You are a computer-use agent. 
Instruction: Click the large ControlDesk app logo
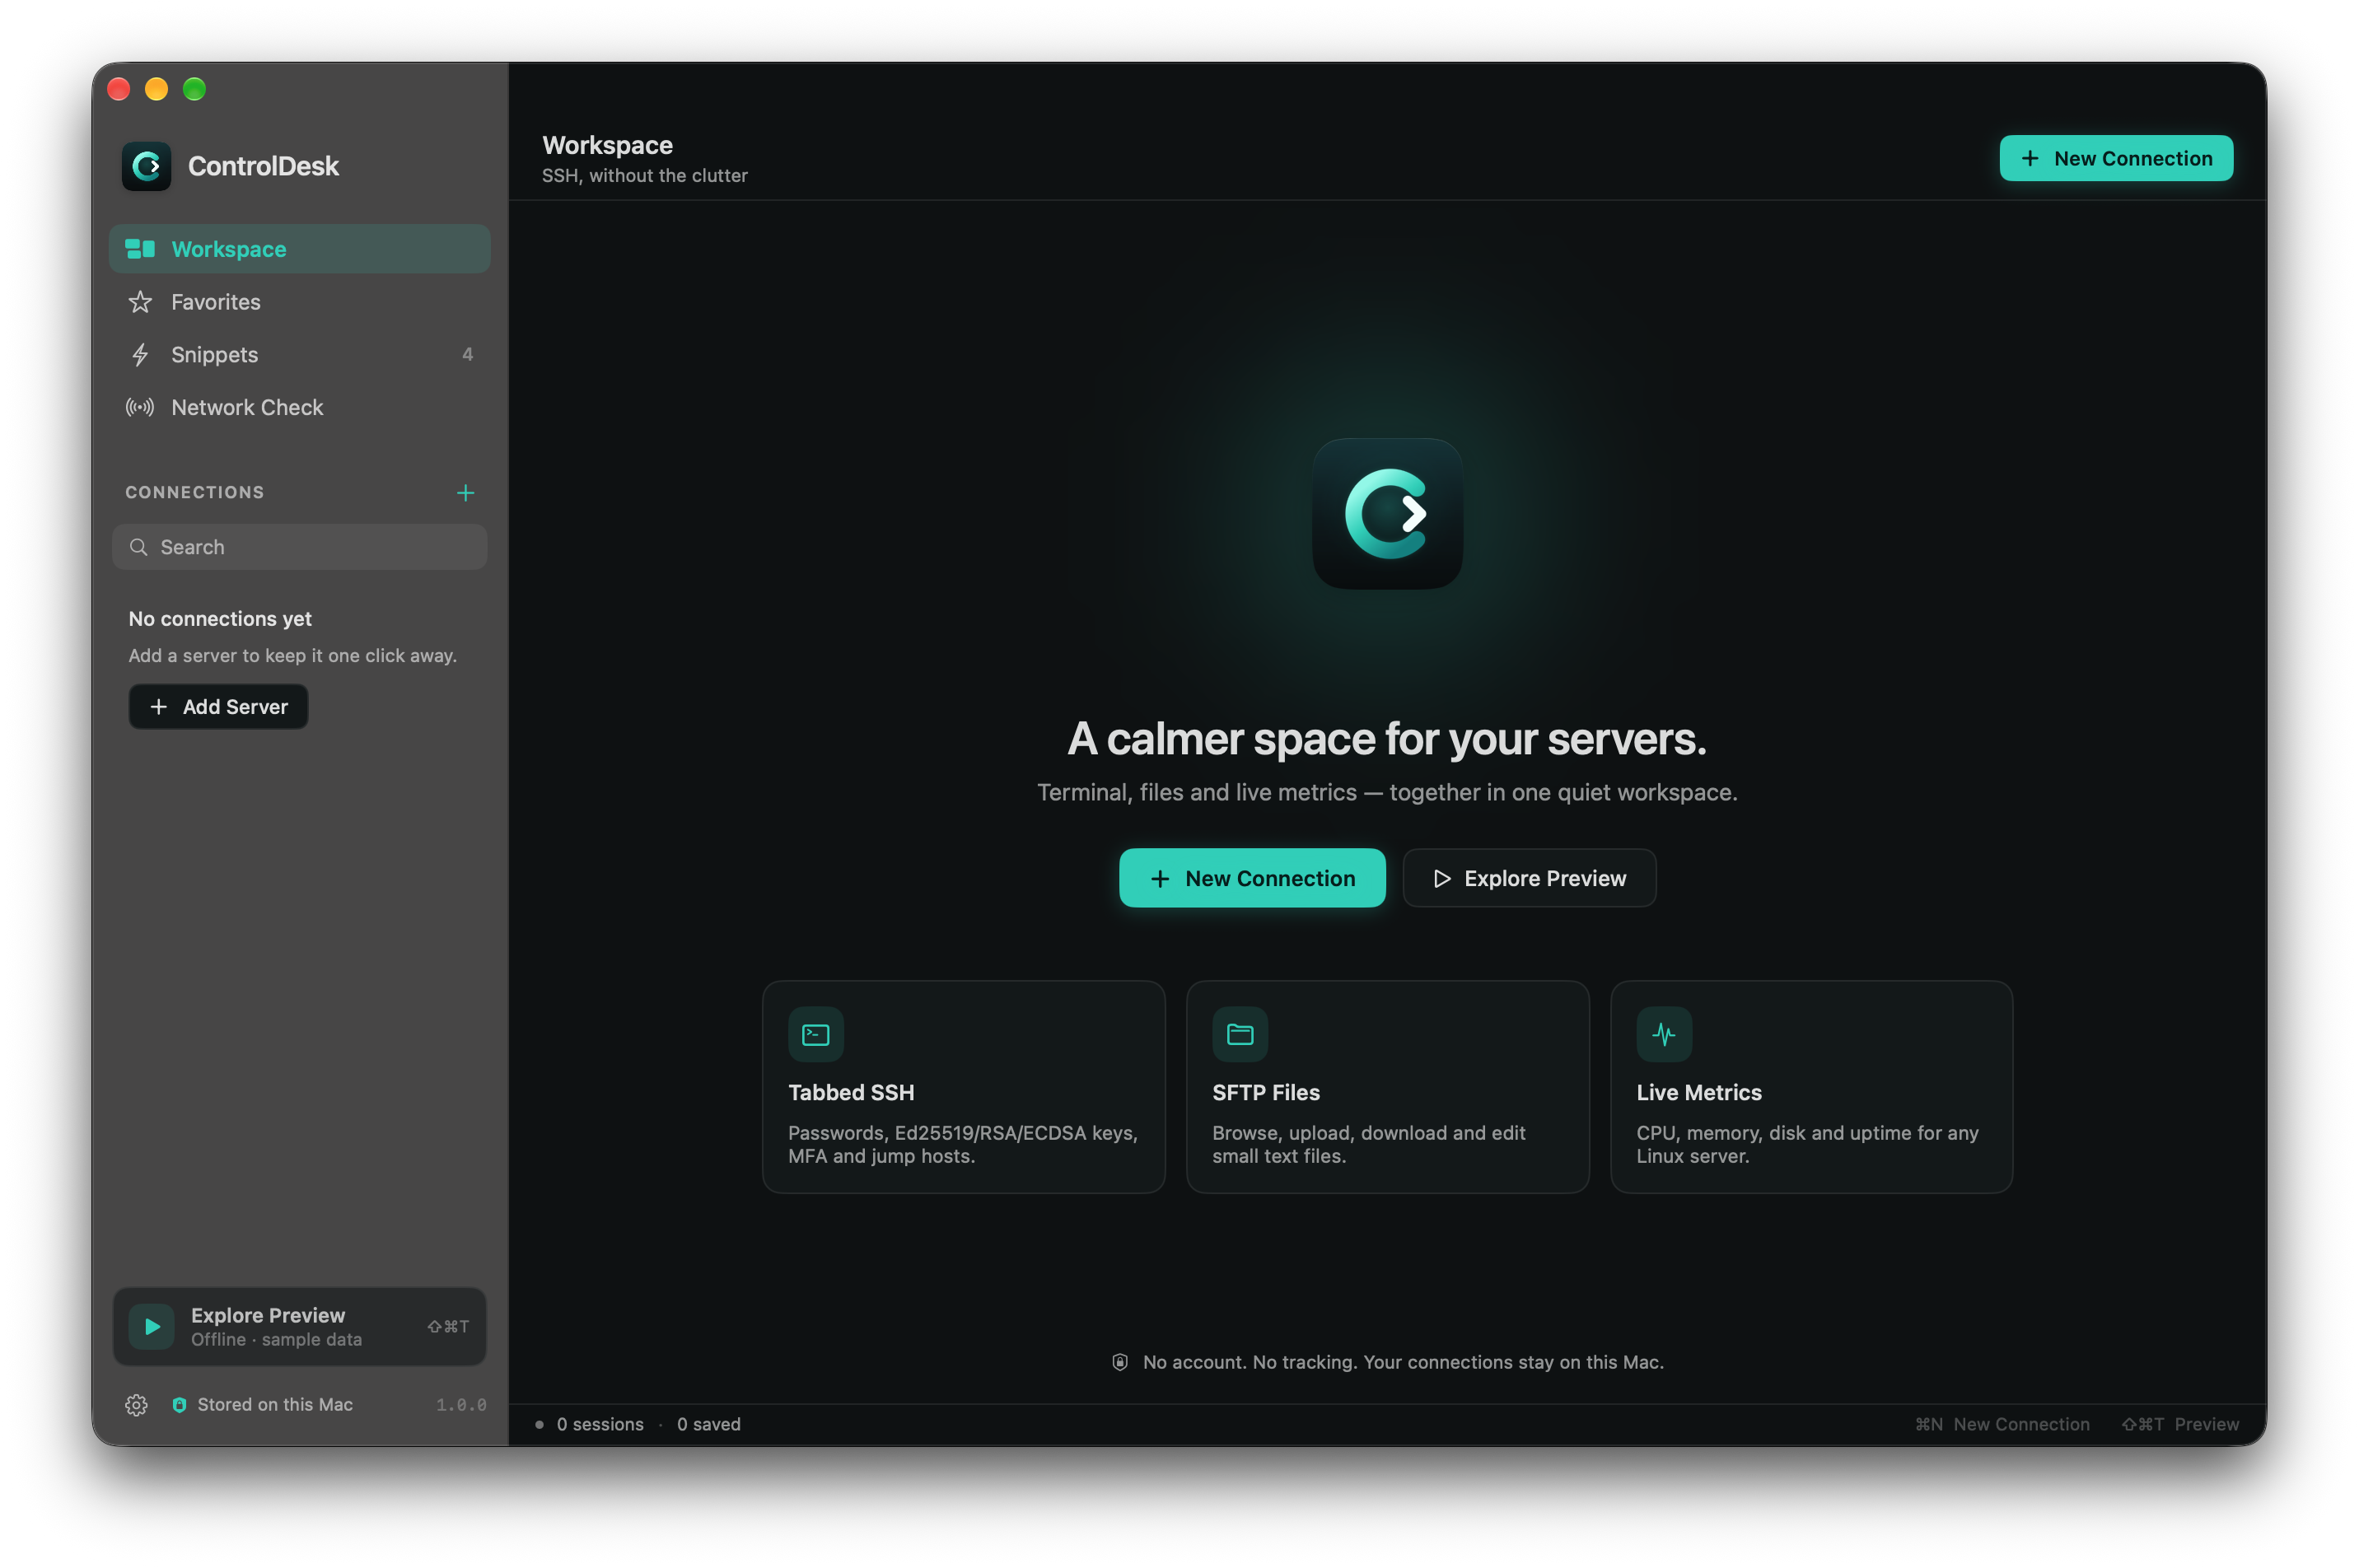click(1387, 514)
